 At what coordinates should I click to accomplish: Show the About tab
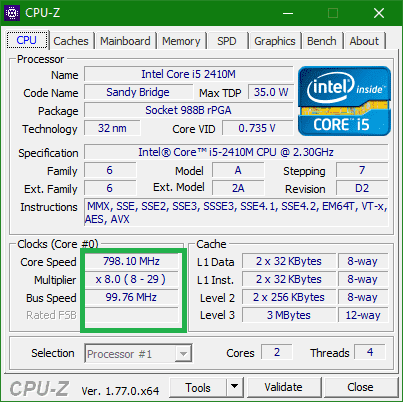pos(364,41)
